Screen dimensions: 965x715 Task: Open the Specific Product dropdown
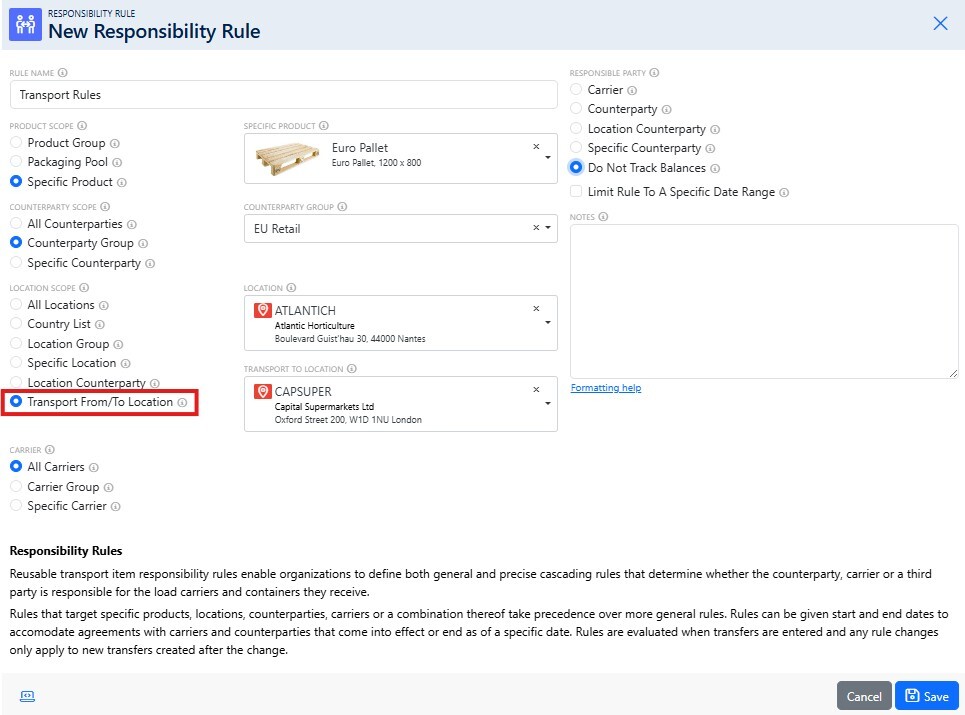click(547, 158)
